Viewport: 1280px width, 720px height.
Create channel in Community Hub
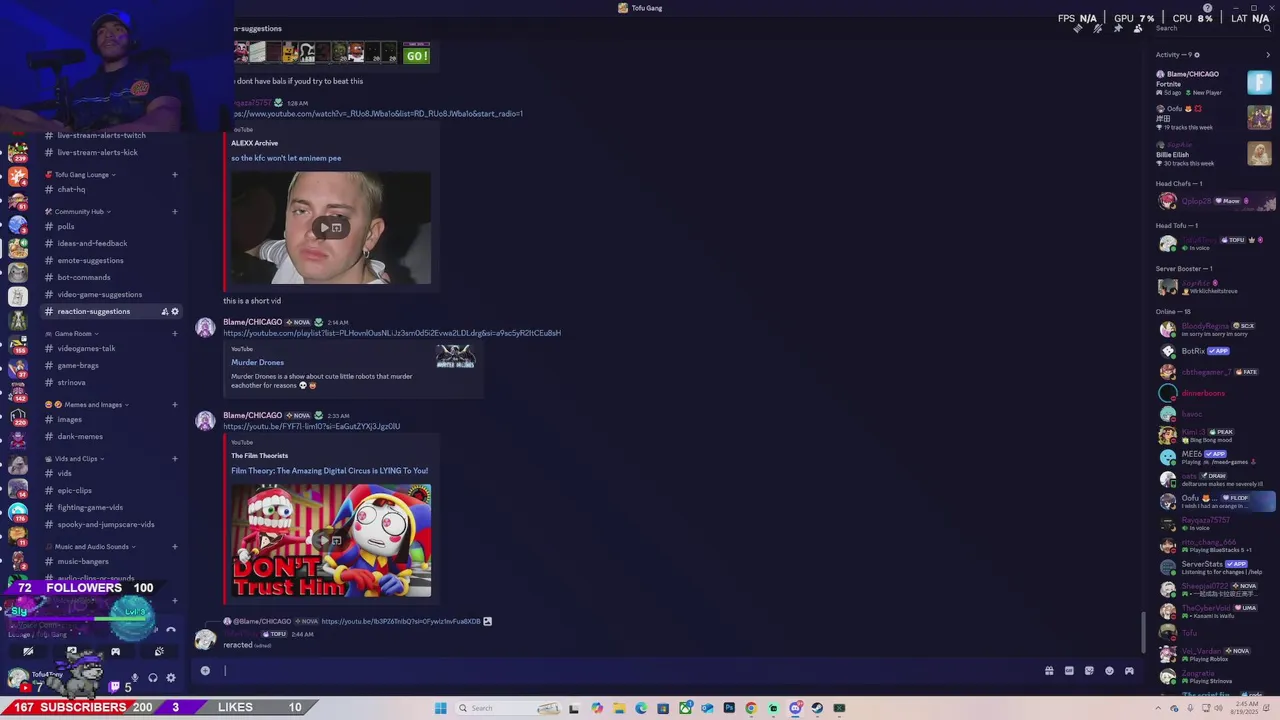[174, 212]
